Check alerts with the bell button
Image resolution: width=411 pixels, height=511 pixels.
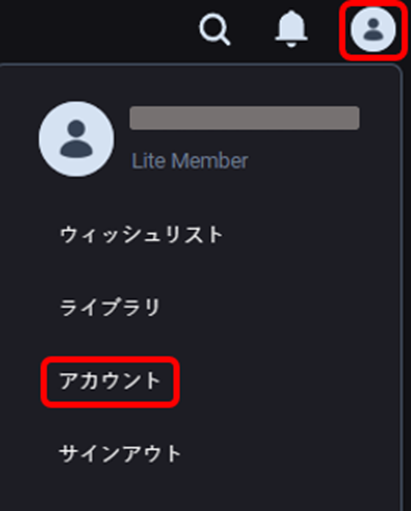coord(291,29)
